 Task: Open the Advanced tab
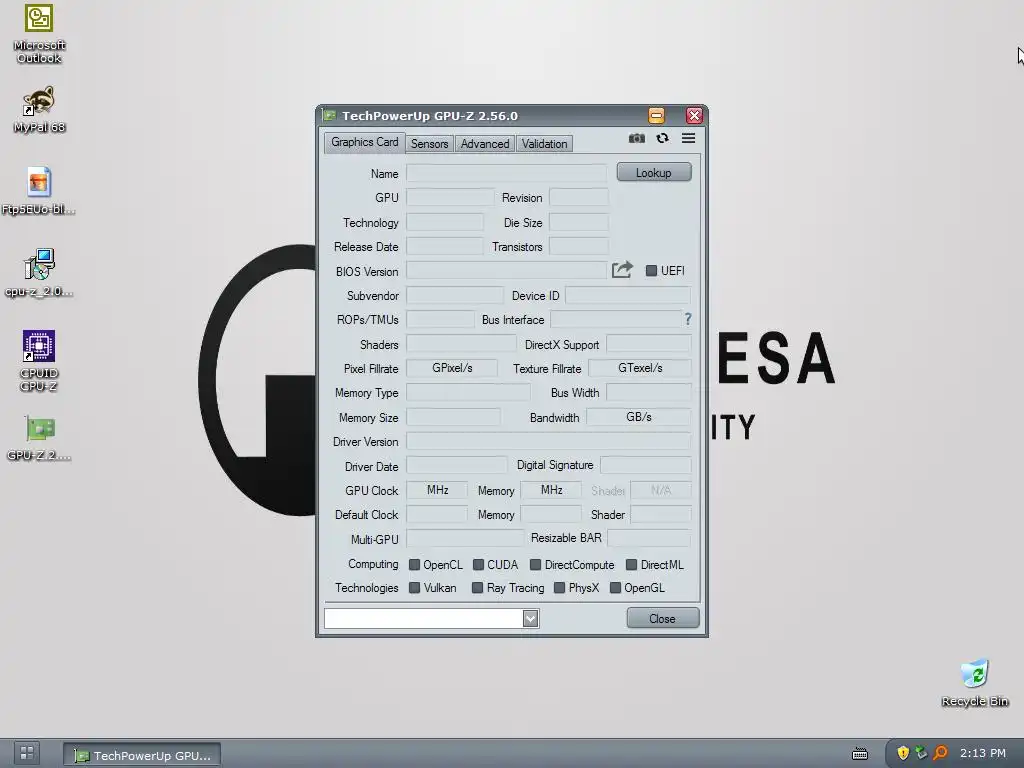coord(485,144)
